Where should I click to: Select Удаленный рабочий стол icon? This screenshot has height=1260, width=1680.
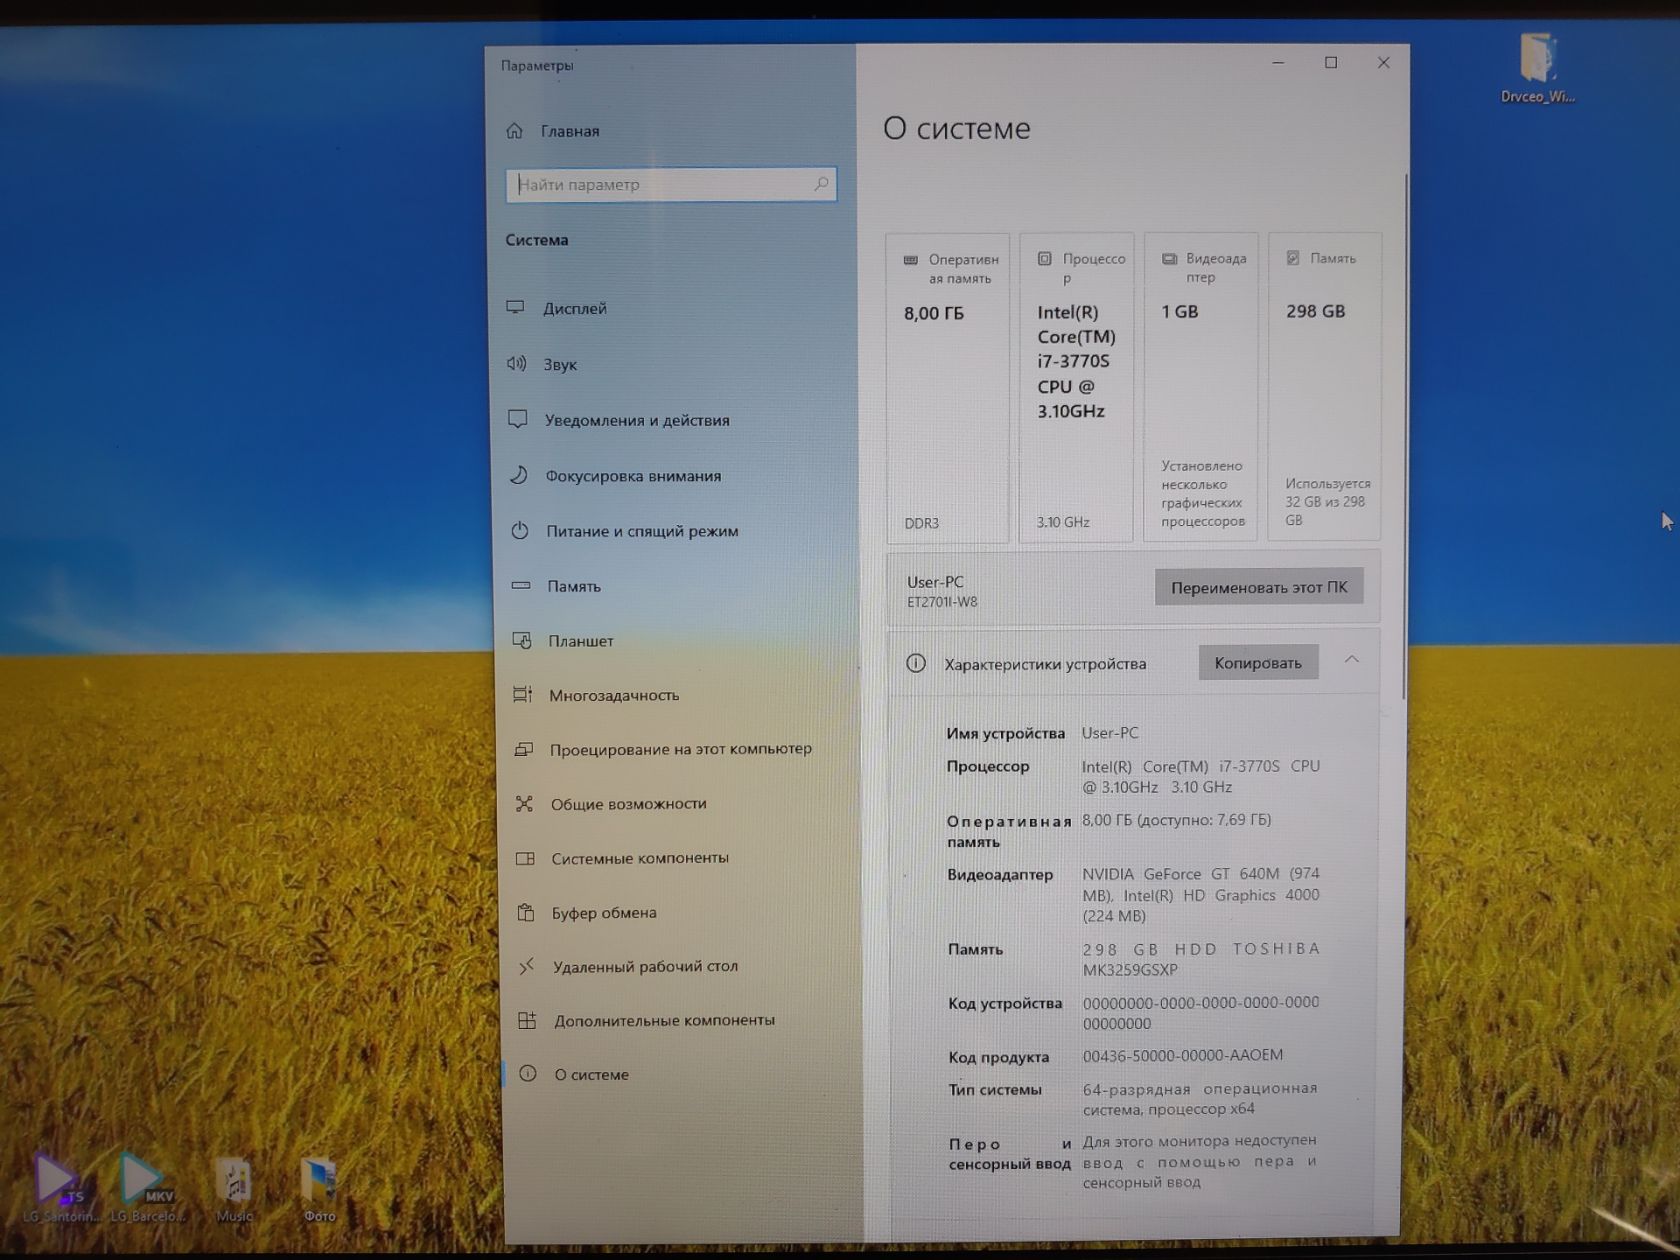coord(526,966)
